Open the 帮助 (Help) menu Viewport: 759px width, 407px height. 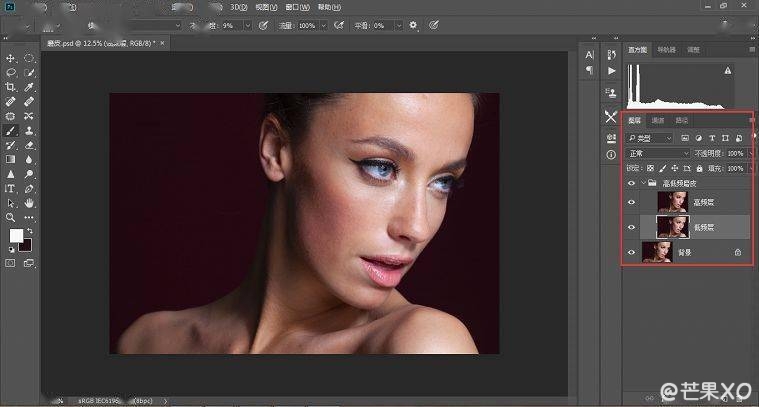329,7
